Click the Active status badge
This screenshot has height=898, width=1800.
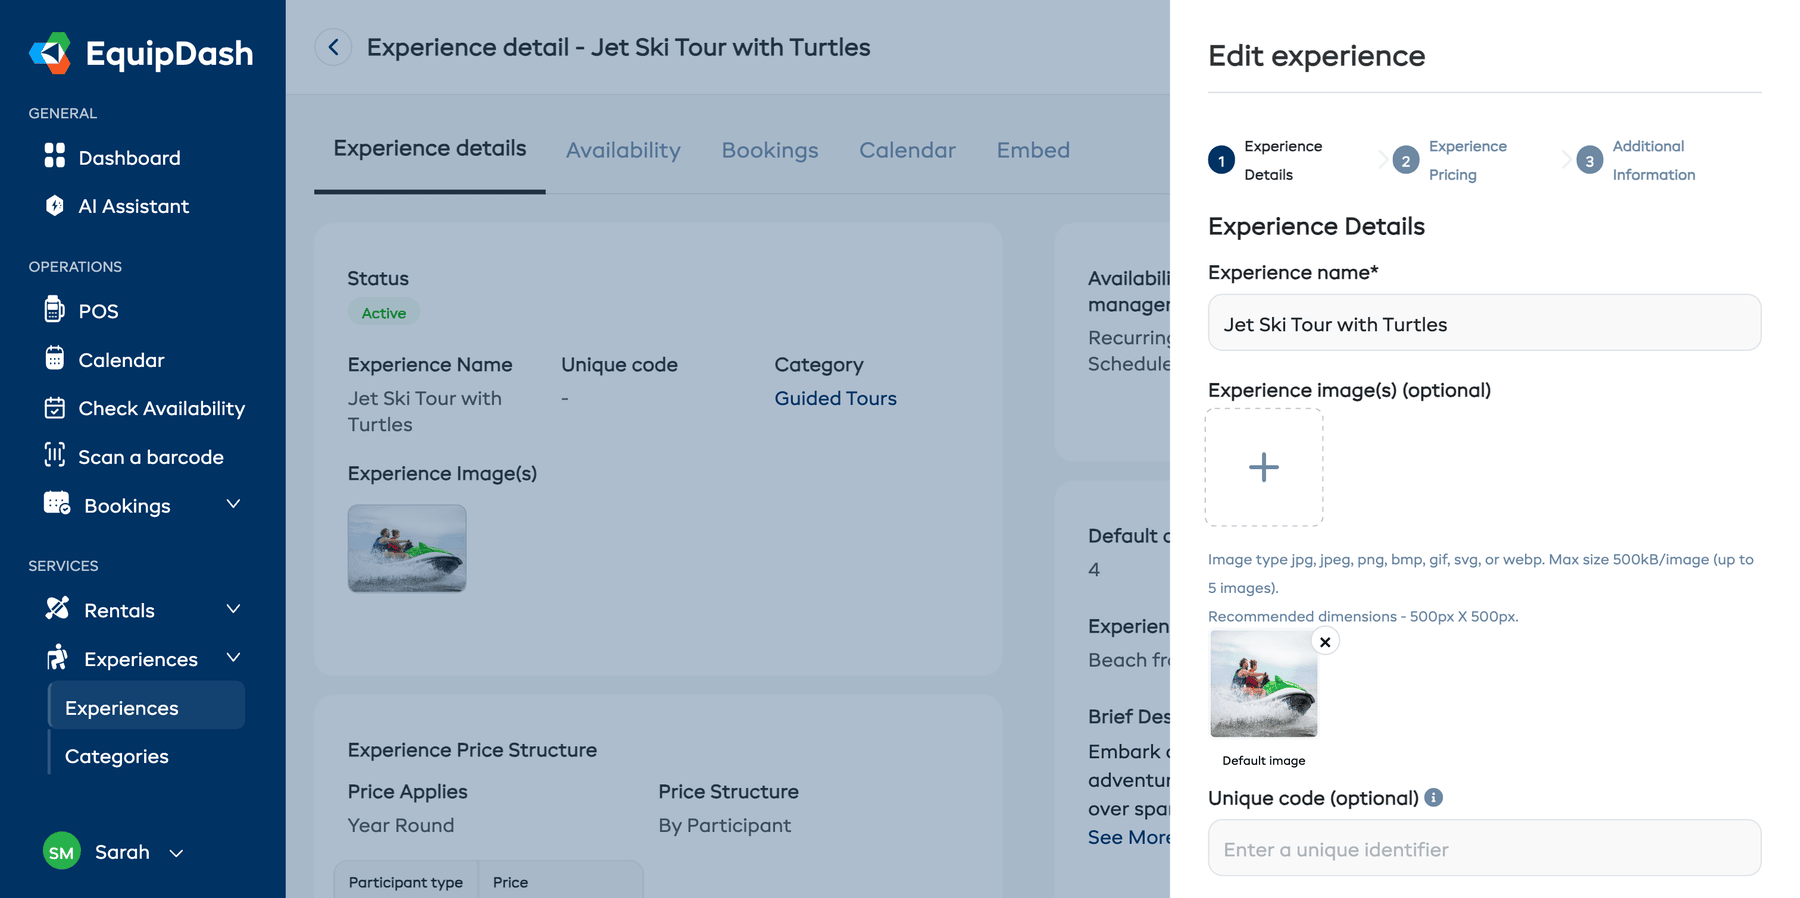383,312
